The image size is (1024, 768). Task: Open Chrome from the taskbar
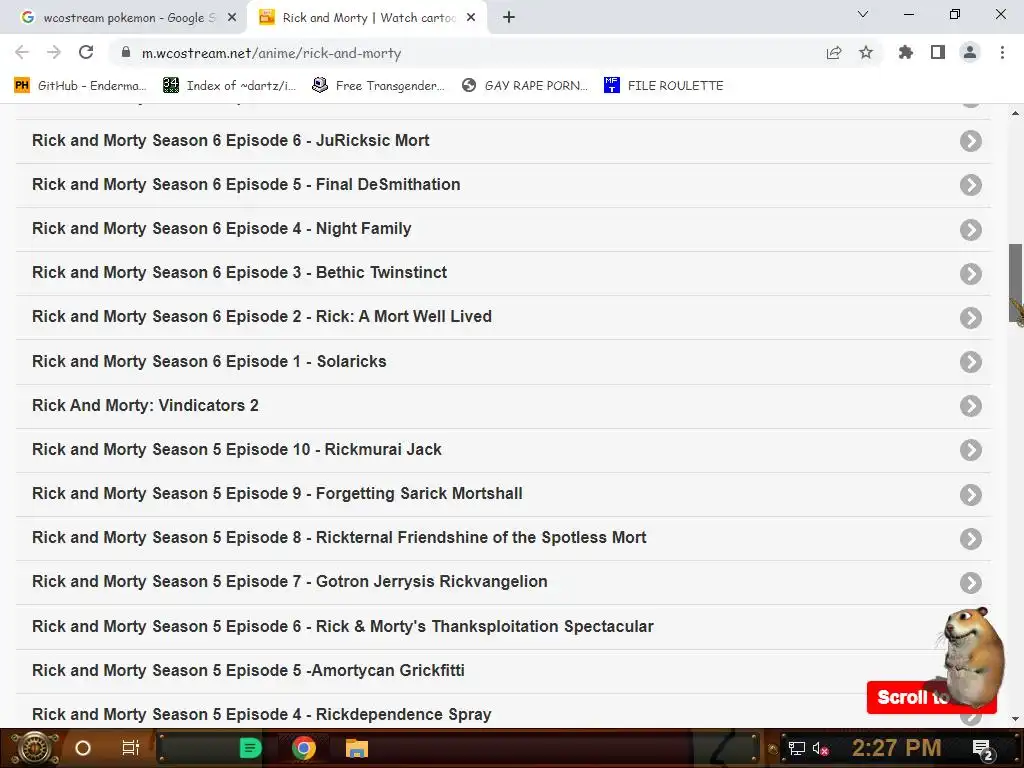coord(304,748)
